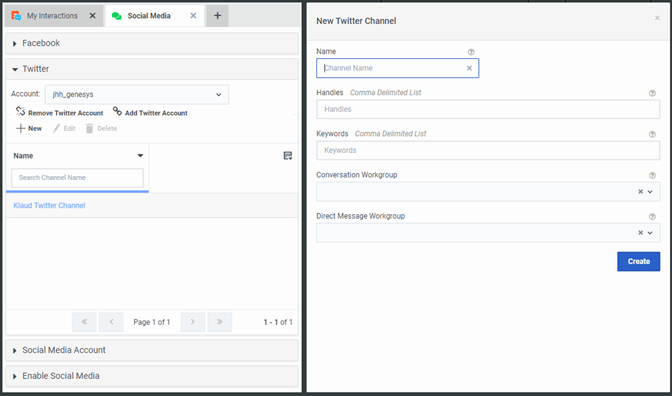Image resolution: width=672 pixels, height=396 pixels.
Task: Click the help icon next to Name field
Action: [471, 52]
